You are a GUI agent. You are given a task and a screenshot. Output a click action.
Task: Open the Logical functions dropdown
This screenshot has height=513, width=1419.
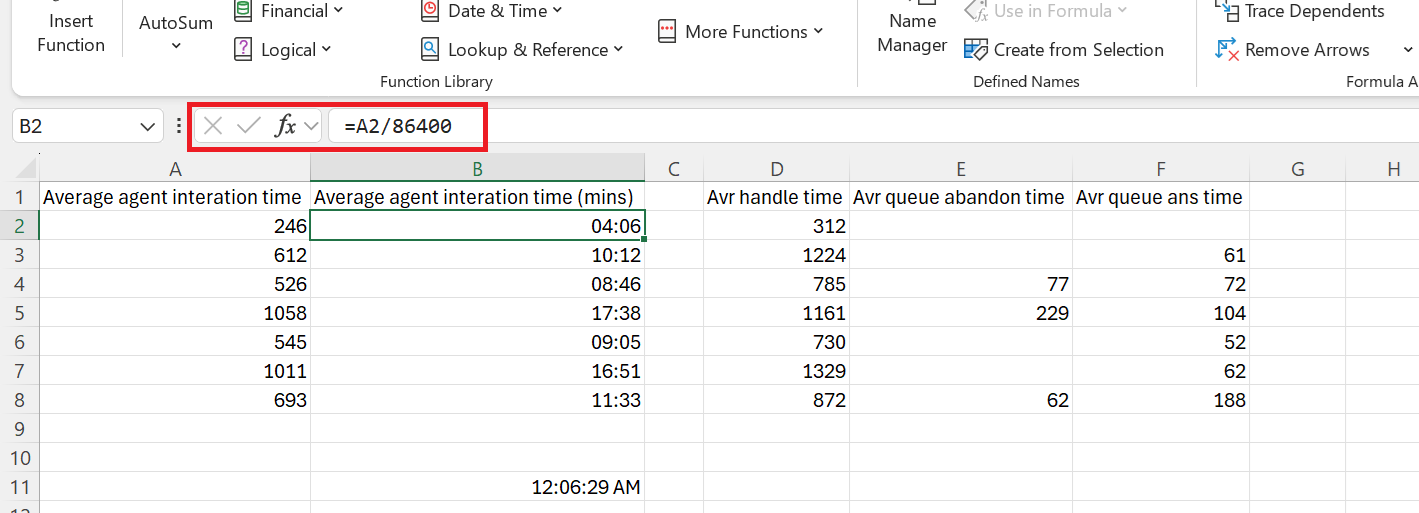282,50
